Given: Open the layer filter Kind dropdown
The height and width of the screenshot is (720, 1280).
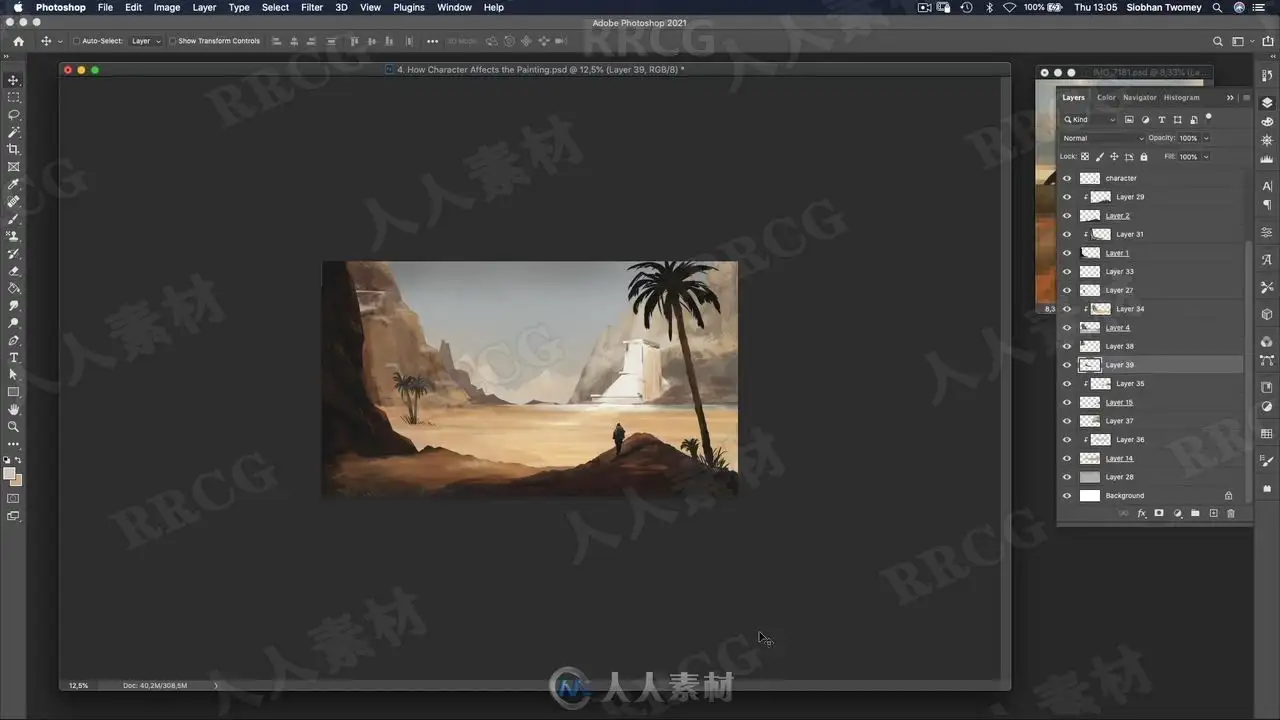Looking at the screenshot, I should pyautogui.click(x=1089, y=119).
